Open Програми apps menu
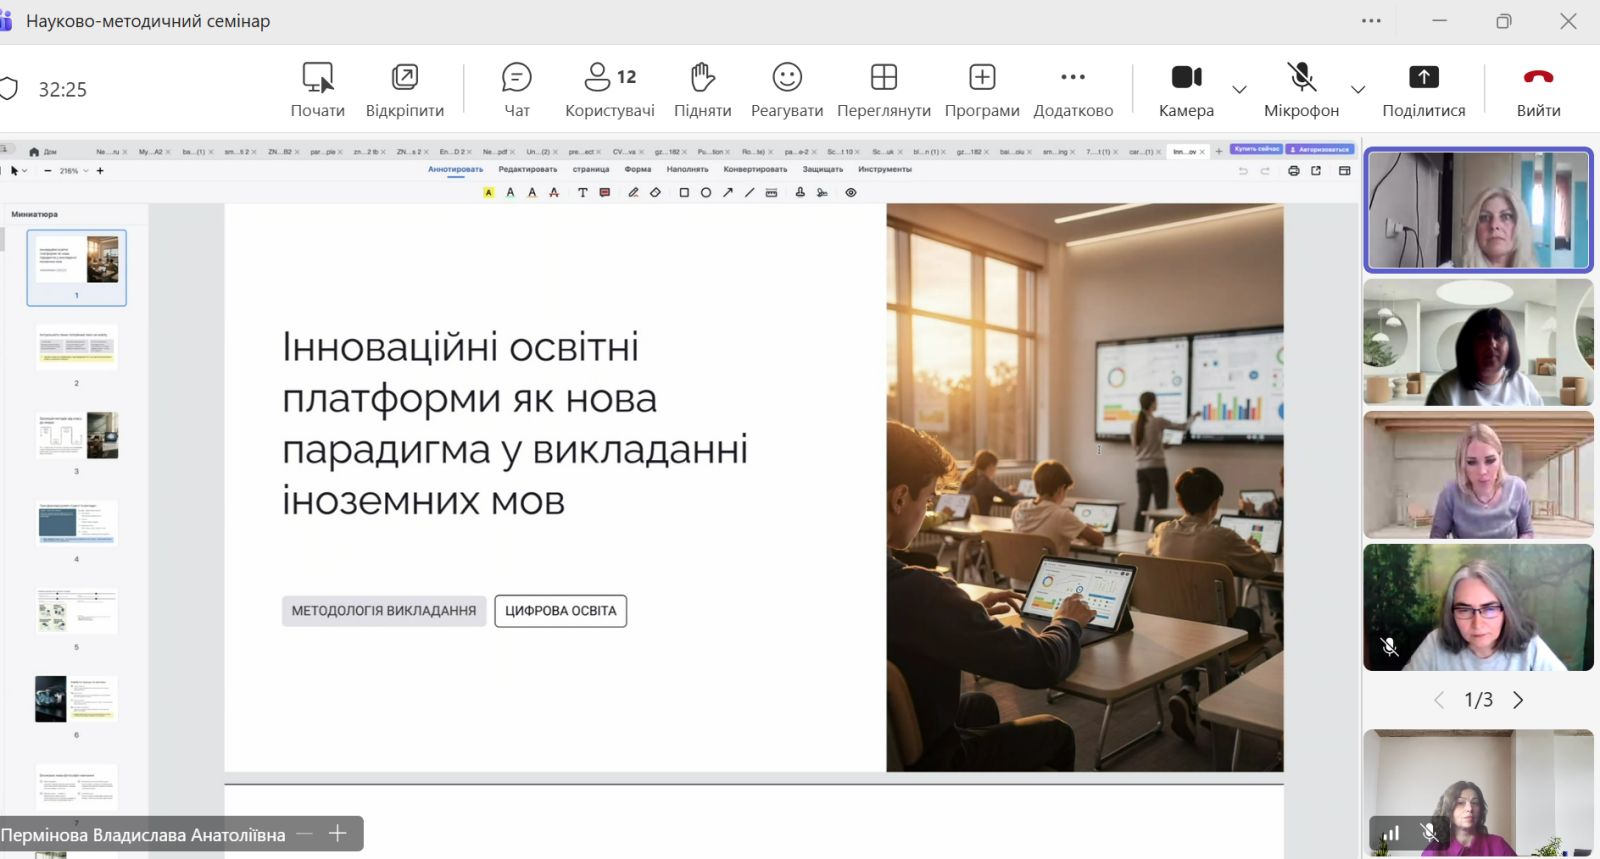This screenshot has width=1600, height=859. click(982, 90)
